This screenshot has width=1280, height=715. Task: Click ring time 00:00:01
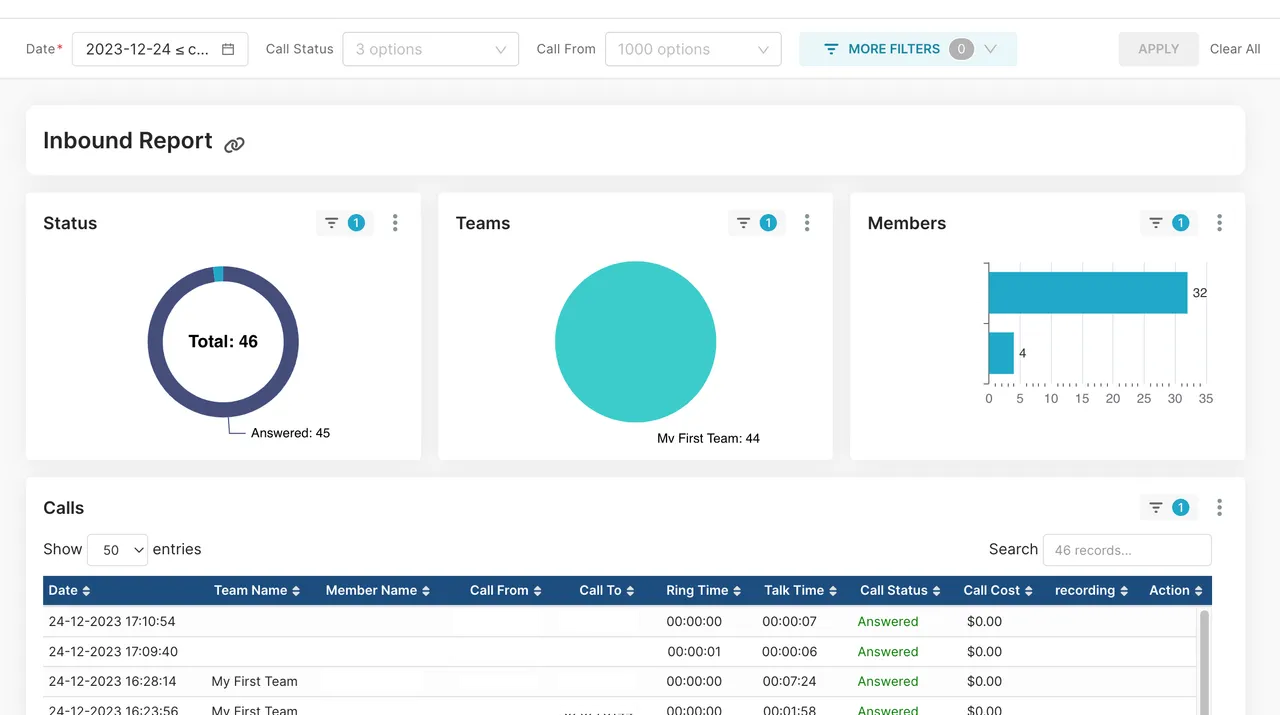pos(694,651)
